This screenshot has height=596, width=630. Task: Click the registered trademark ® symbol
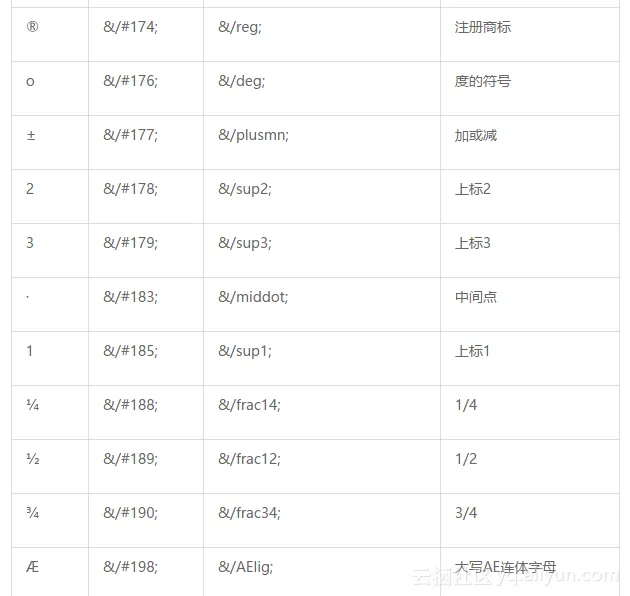coord(31,27)
